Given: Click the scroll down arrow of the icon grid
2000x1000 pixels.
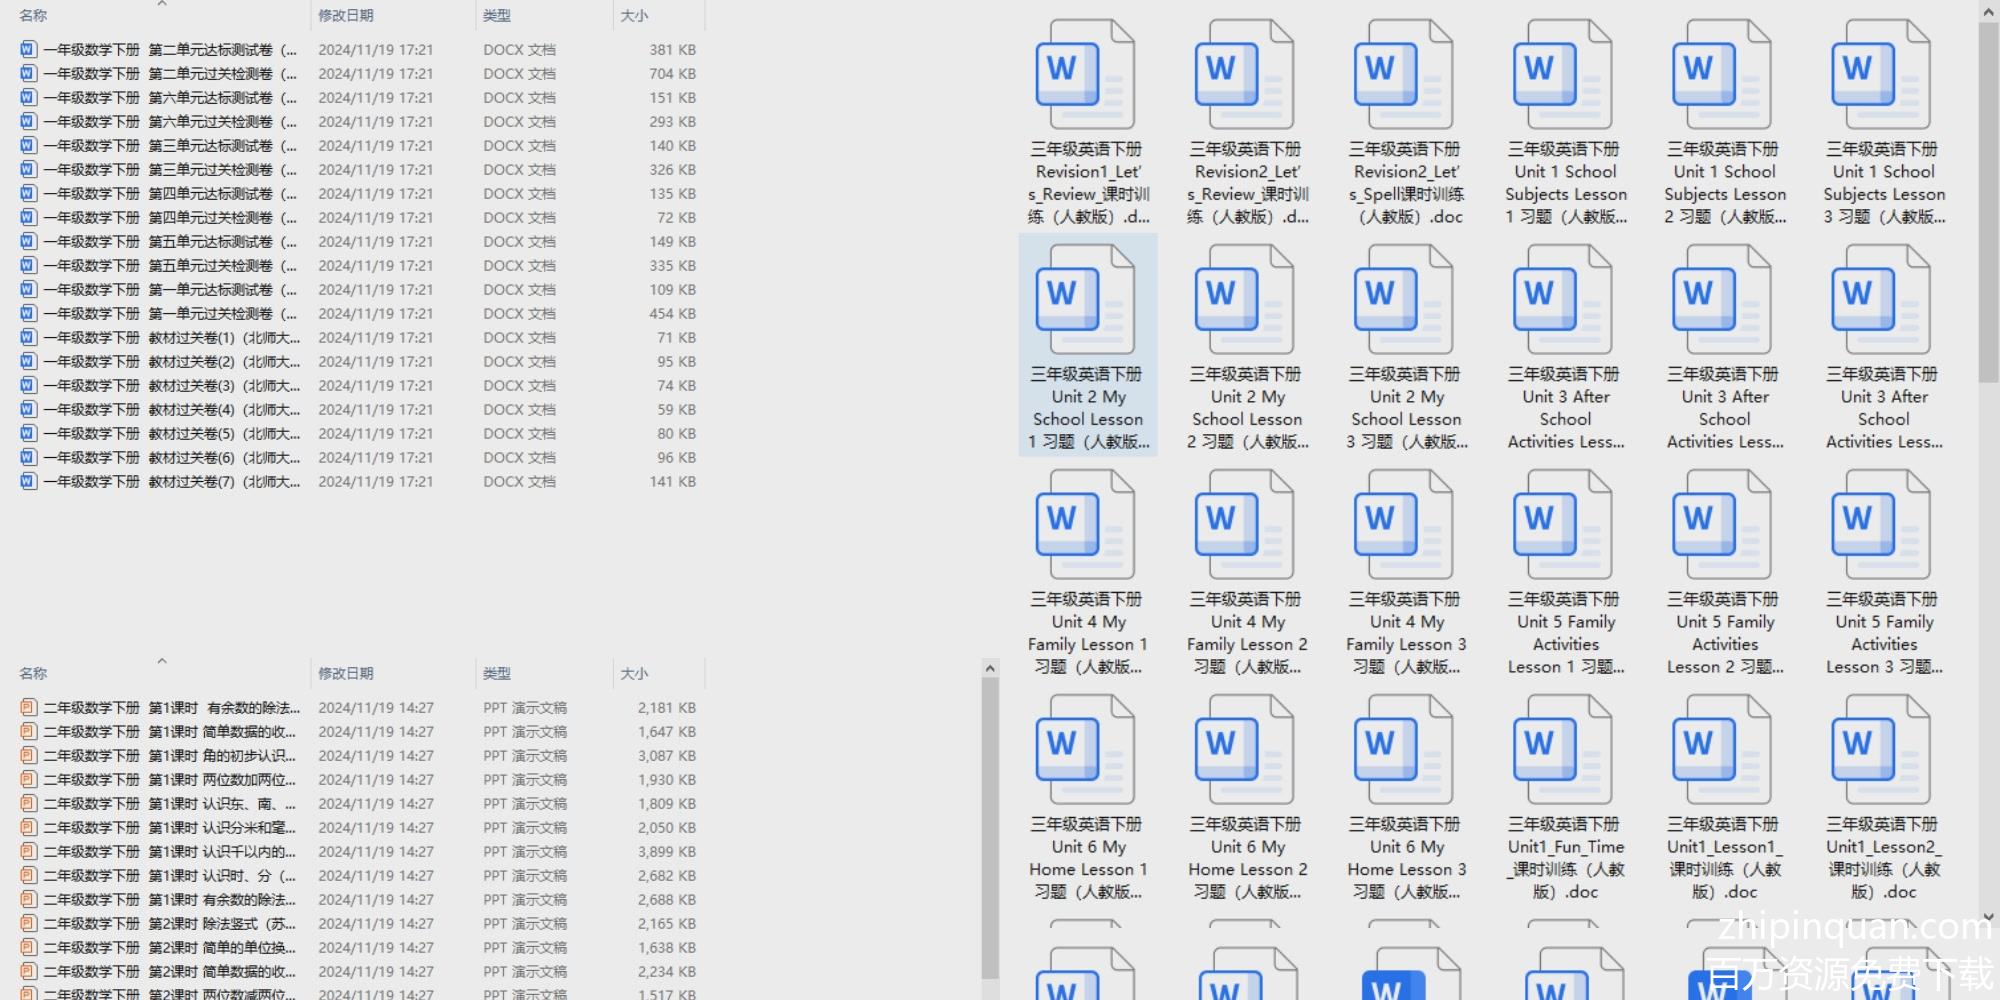Looking at the screenshot, I should point(1988,916).
